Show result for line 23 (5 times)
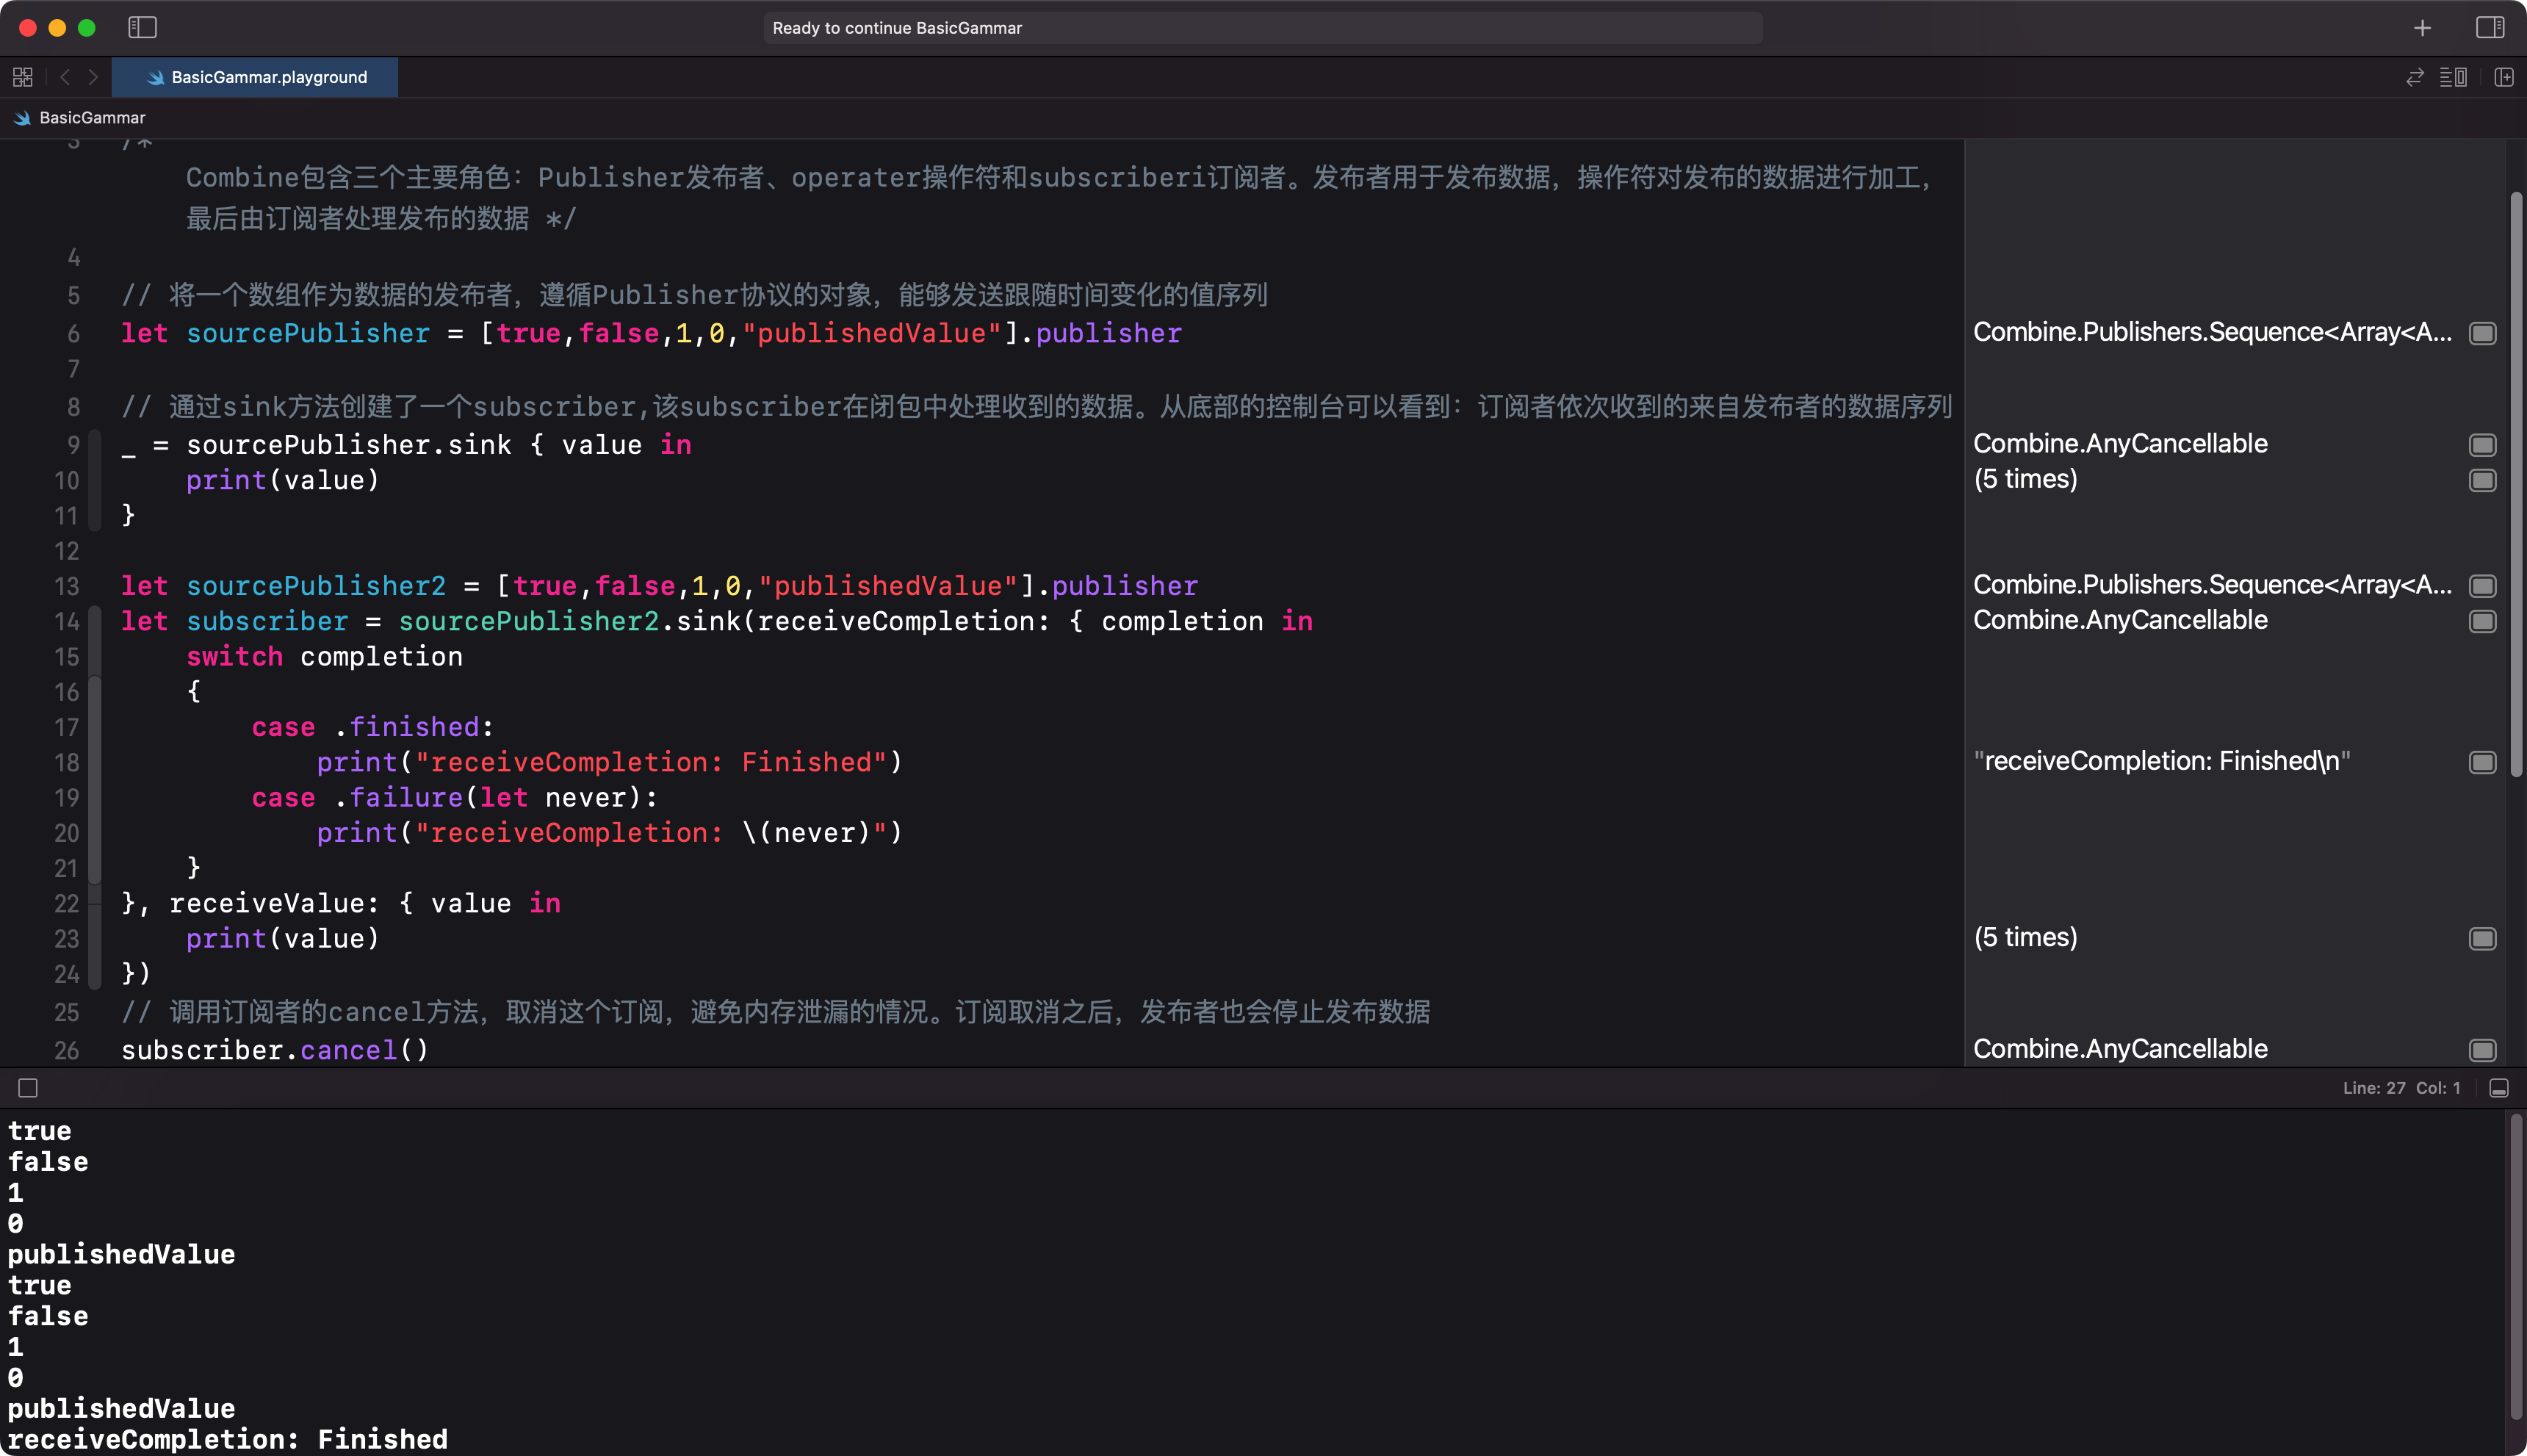 2482,939
